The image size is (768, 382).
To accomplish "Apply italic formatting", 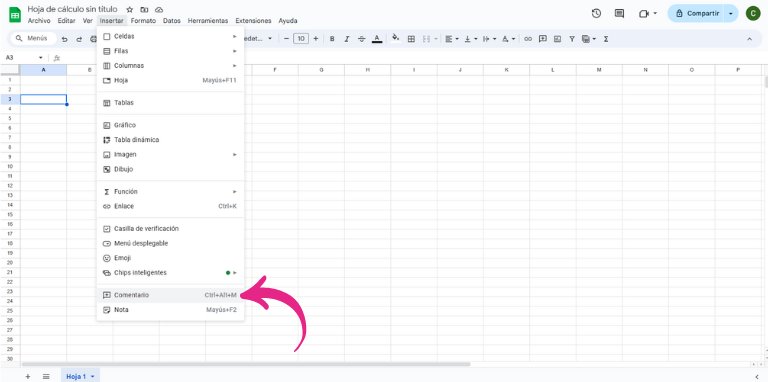I will tap(347, 39).
